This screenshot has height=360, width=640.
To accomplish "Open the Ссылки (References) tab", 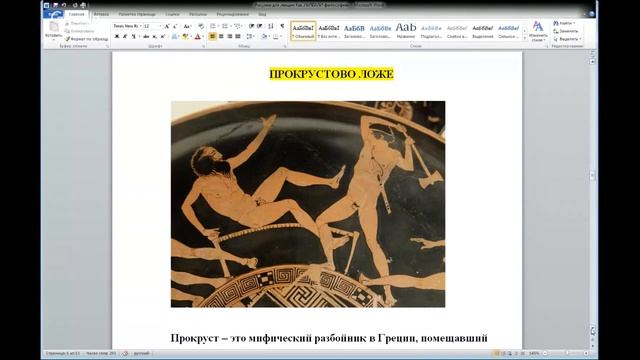I will pos(172,14).
